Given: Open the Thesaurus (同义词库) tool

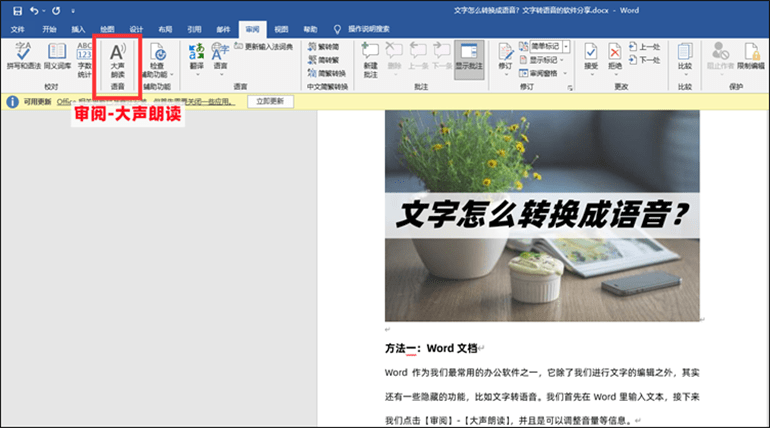Looking at the screenshot, I should [x=56, y=57].
